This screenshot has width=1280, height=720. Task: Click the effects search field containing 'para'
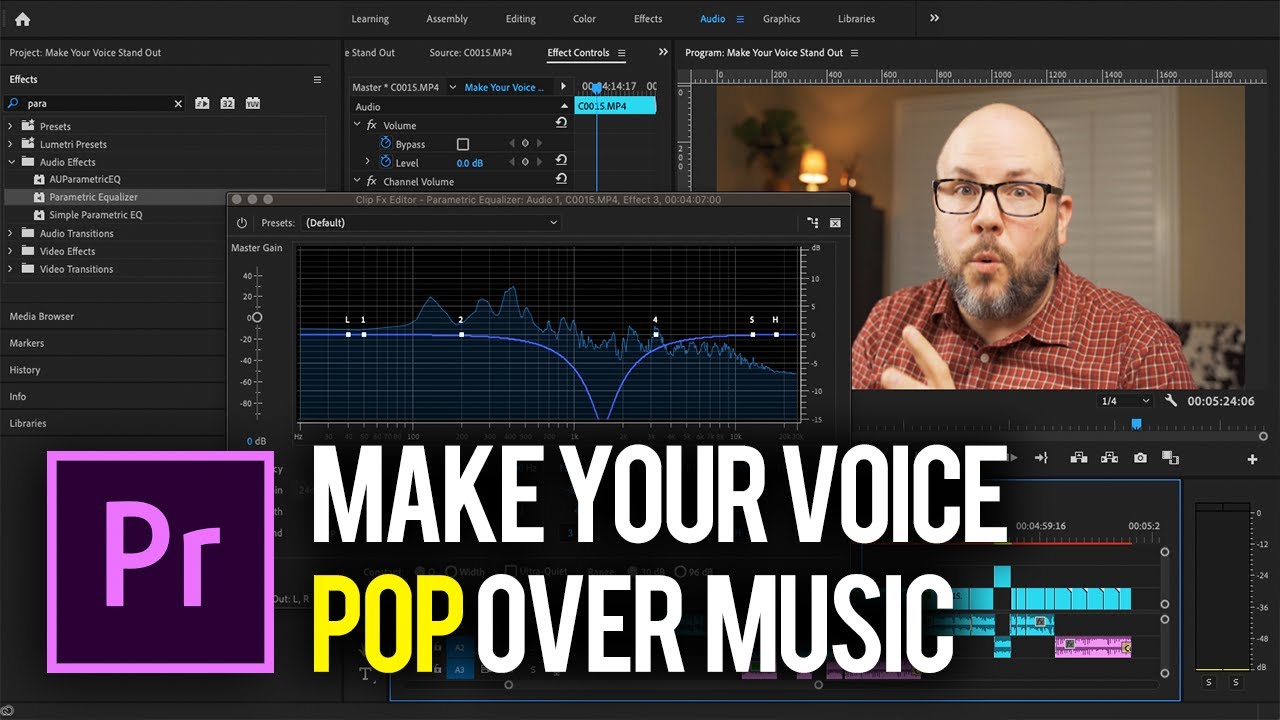[95, 103]
